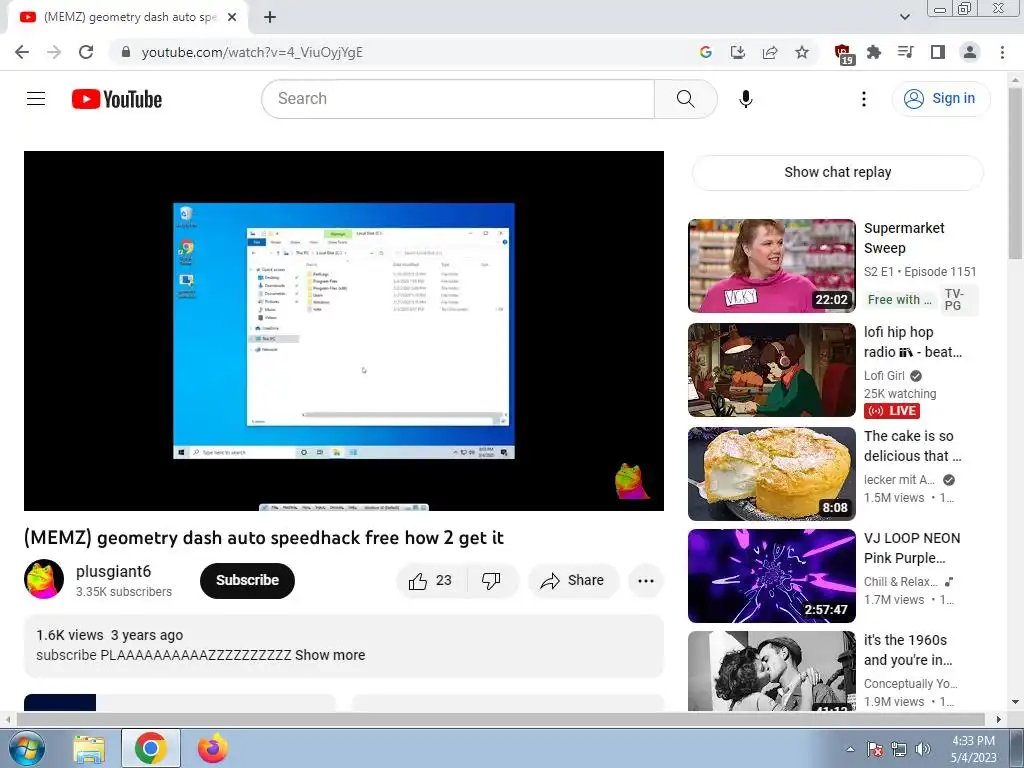Open the media control icon
1024x768 pixels.
click(x=906, y=52)
